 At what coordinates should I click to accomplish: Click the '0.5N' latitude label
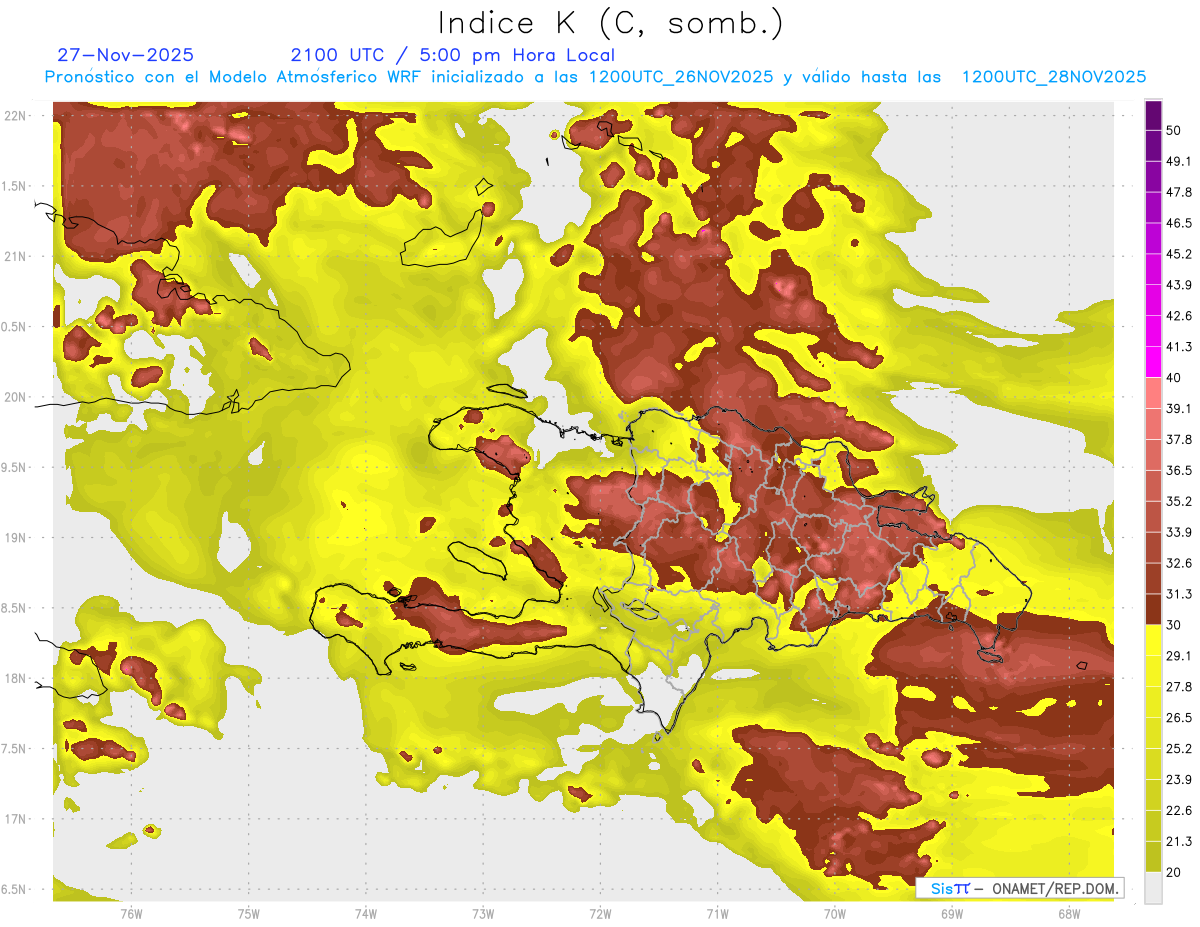(14, 327)
